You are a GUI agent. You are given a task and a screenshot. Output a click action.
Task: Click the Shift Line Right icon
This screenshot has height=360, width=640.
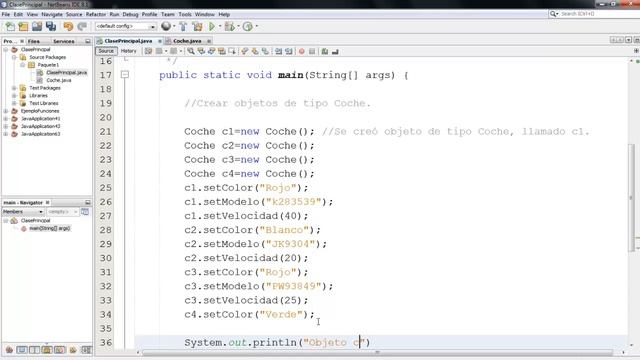[x=289, y=51]
